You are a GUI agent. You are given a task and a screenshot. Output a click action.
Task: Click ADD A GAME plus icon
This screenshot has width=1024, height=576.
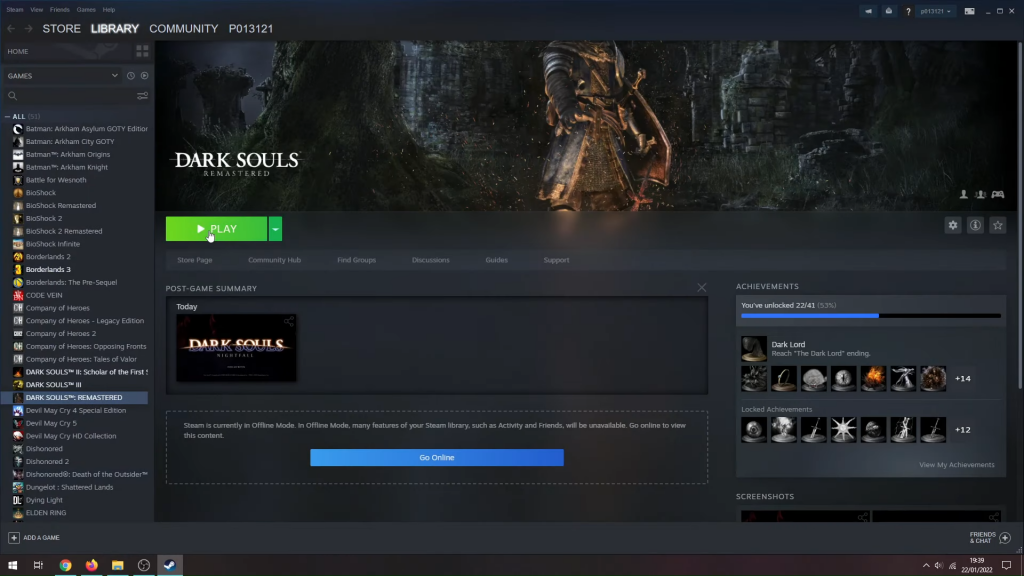tap(14, 537)
